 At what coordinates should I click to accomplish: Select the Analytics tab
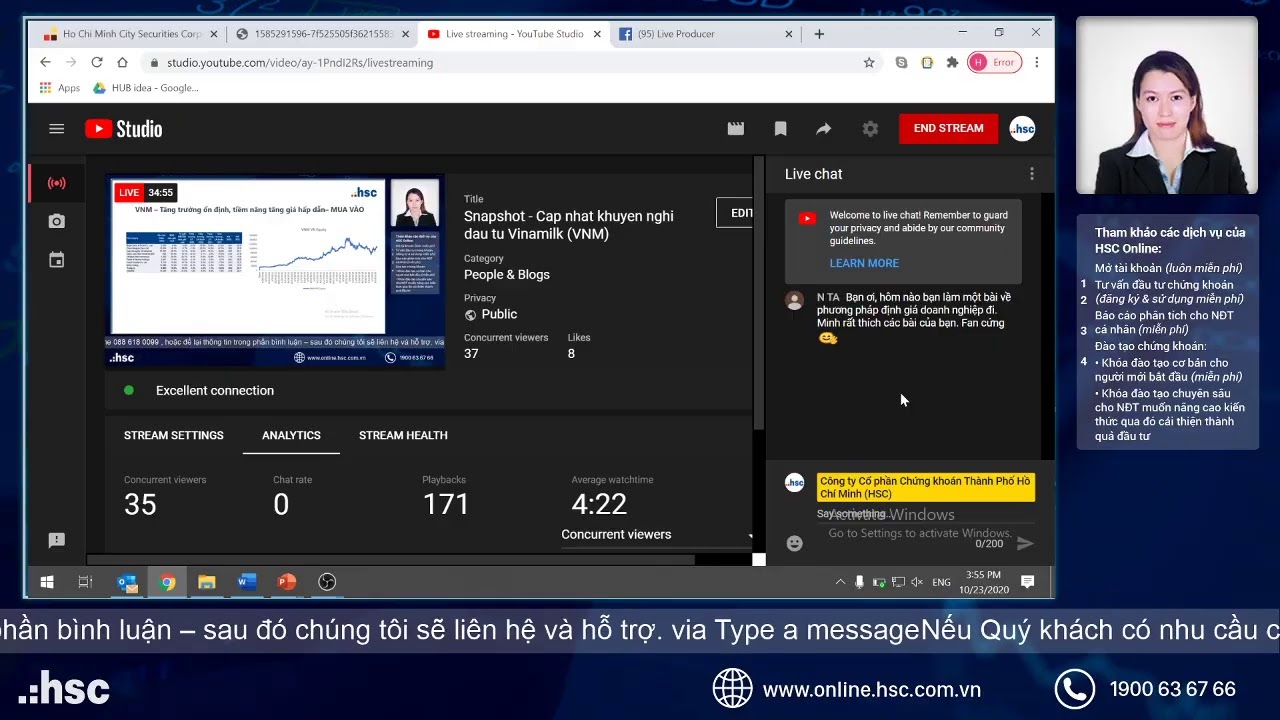point(291,435)
